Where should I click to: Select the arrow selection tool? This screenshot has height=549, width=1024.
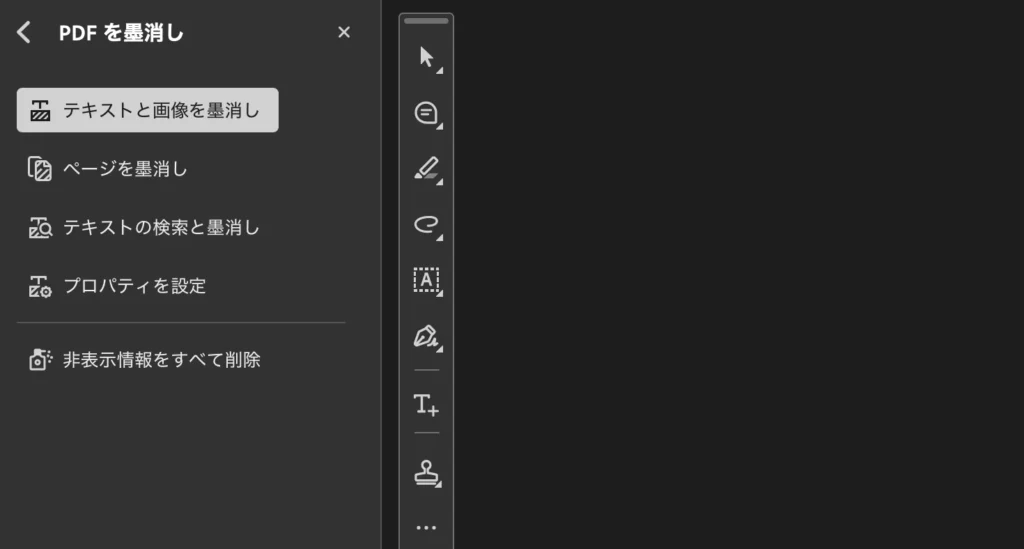coord(427,58)
